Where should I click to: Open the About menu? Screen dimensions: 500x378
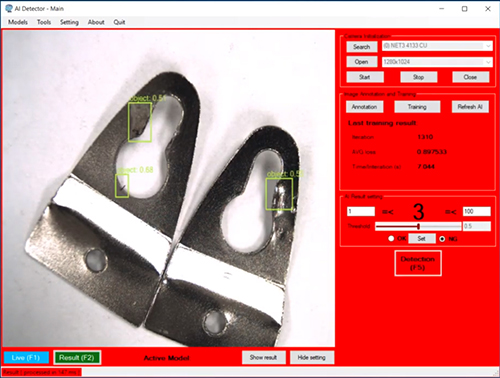(96, 22)
